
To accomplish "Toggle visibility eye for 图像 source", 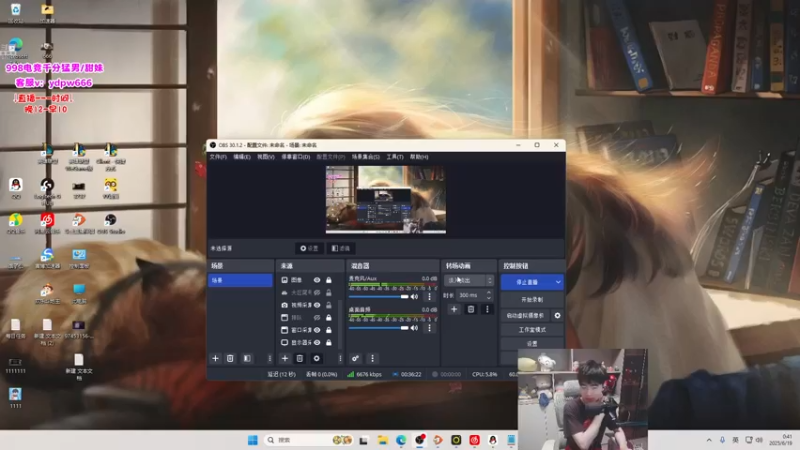I will (x=317, y=280).
